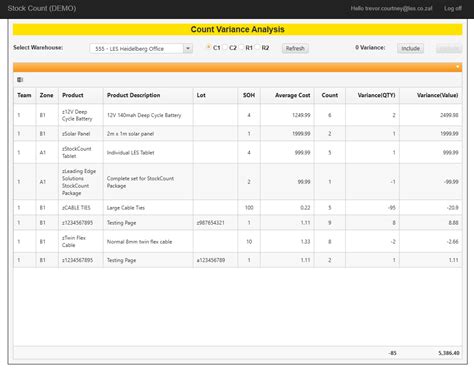Open the Hello trevor.courtney user link

click(x=391, y=8)
